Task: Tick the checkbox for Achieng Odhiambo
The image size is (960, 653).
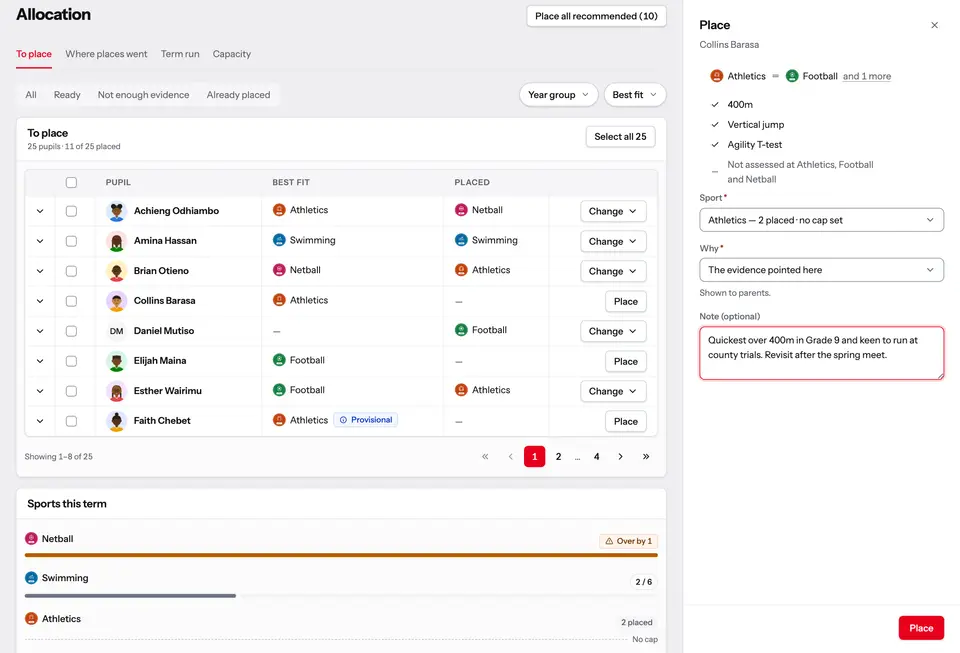Action: click(72, 211)
